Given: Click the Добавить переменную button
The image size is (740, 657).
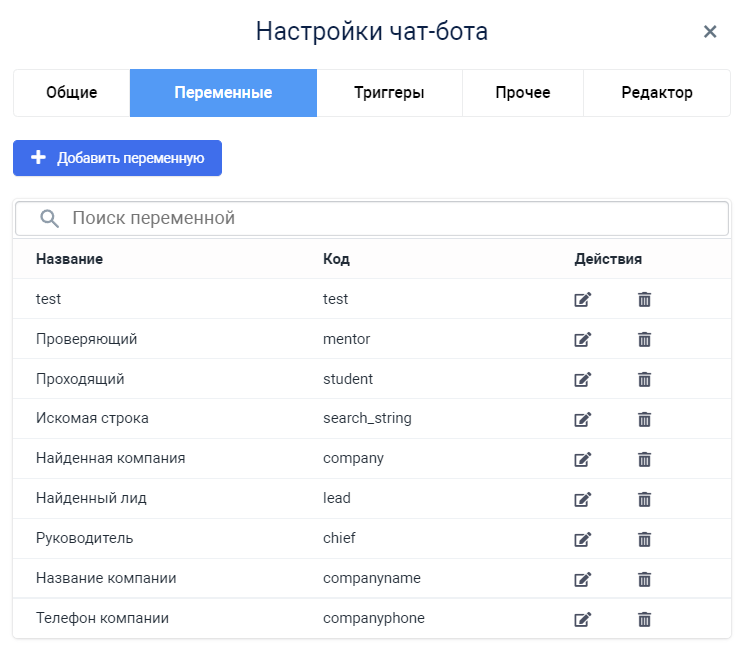Looking at the screenshot, I should pyautogui.click(x=117, y=158).
